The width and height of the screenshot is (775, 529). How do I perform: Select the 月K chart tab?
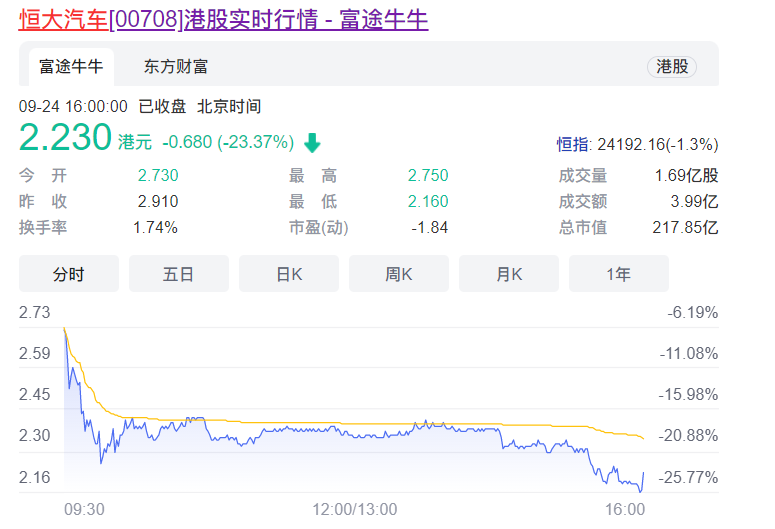[x=509, y=274]
